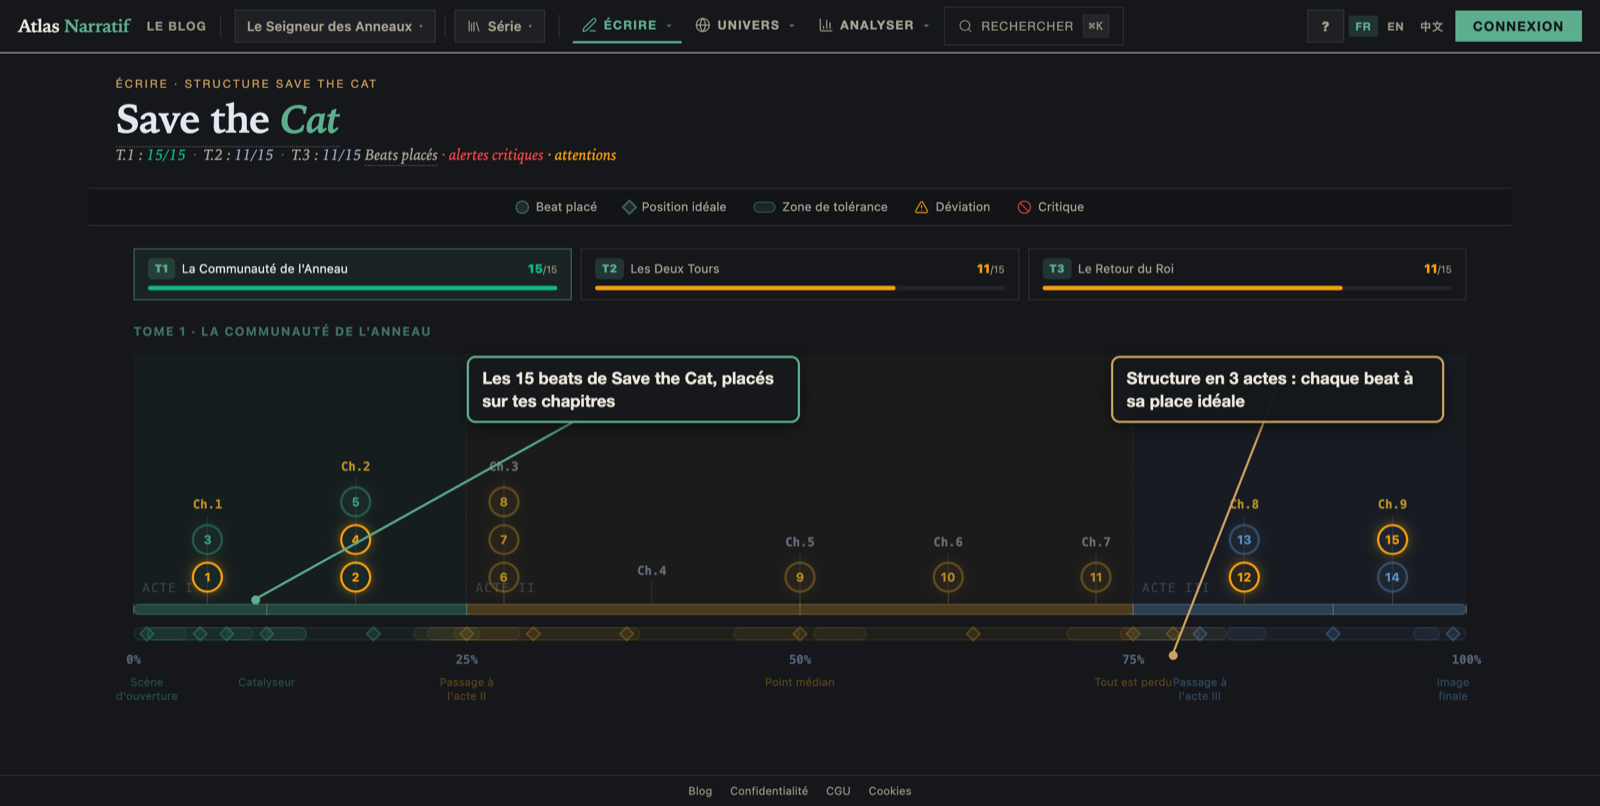This screenshot has height=806, width=1600.
Task: Switch language to EN
Action: 1396,26
